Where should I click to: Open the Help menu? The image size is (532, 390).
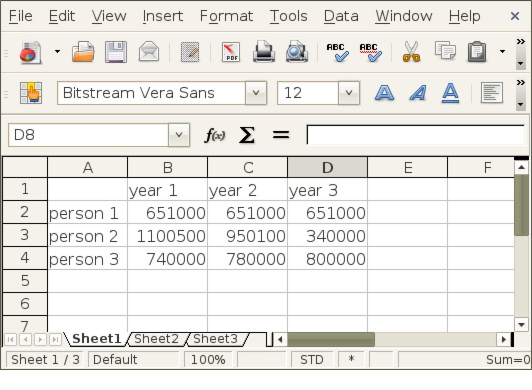[x=464, y=16]
